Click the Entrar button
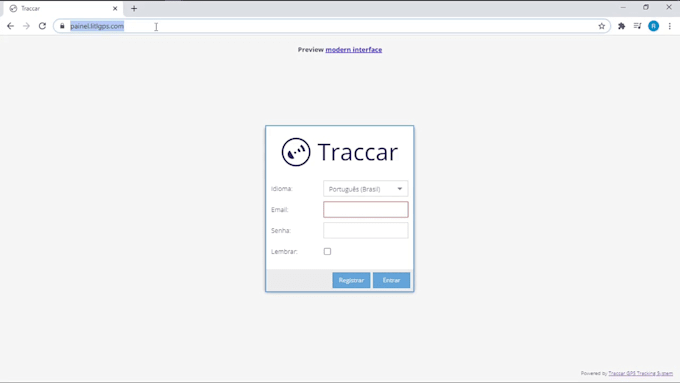The width and height of the screenshot is (680, 383). point(391,280)
